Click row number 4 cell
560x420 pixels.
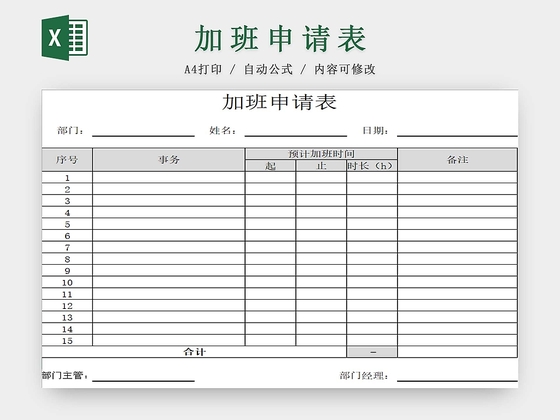click(67, 212)
